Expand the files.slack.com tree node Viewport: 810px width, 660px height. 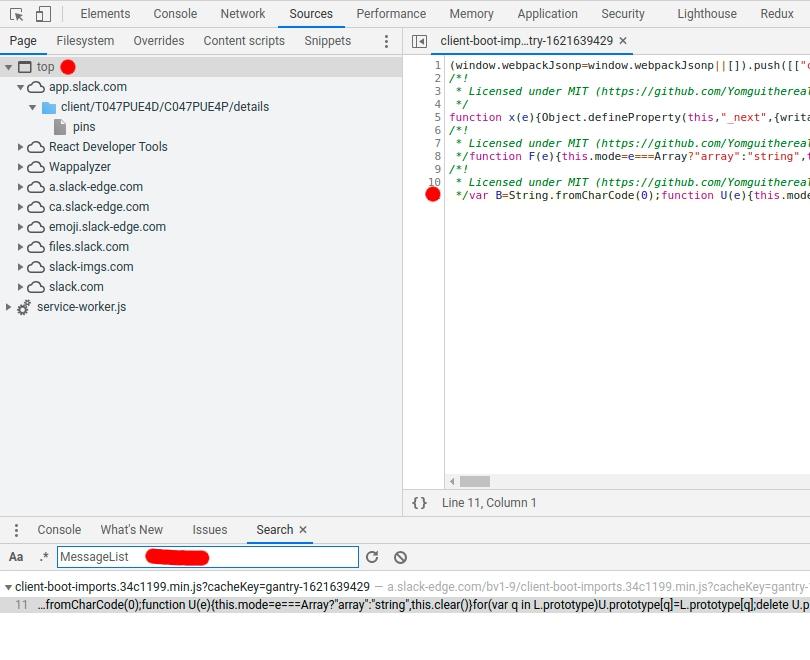coord(20,247)
